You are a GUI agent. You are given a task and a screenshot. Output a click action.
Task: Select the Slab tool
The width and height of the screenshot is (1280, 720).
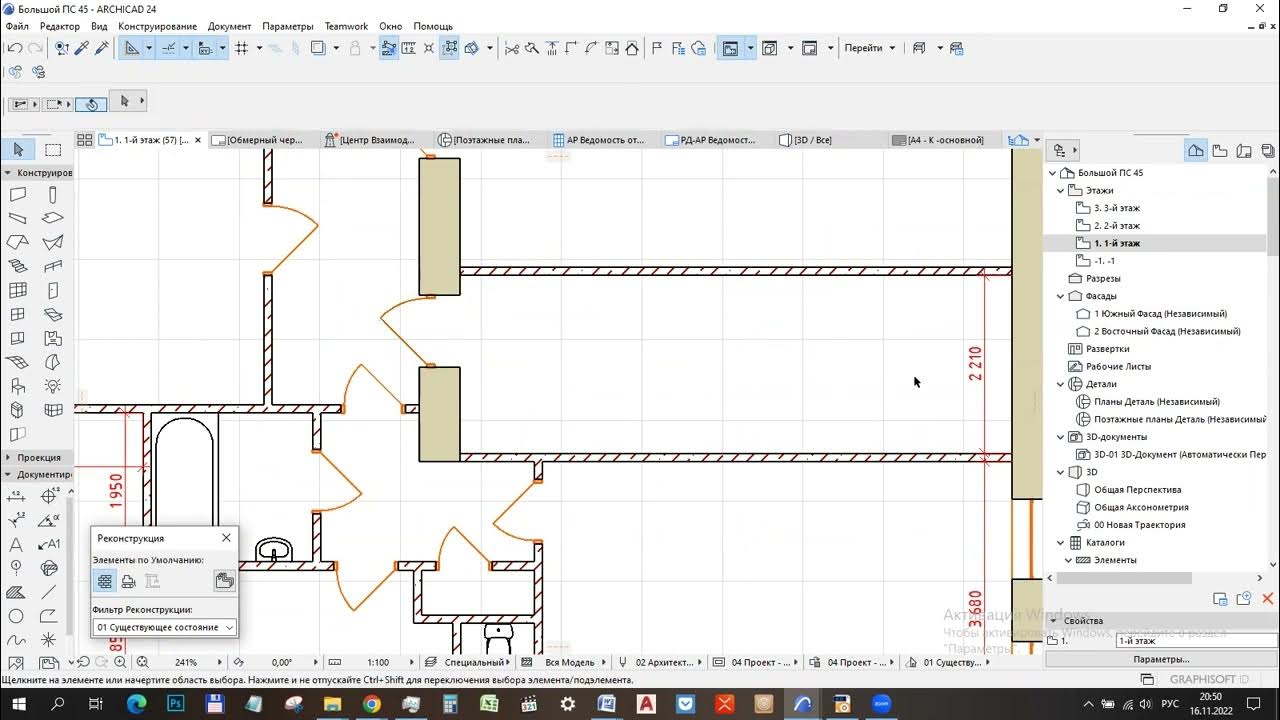click(53, 219)
